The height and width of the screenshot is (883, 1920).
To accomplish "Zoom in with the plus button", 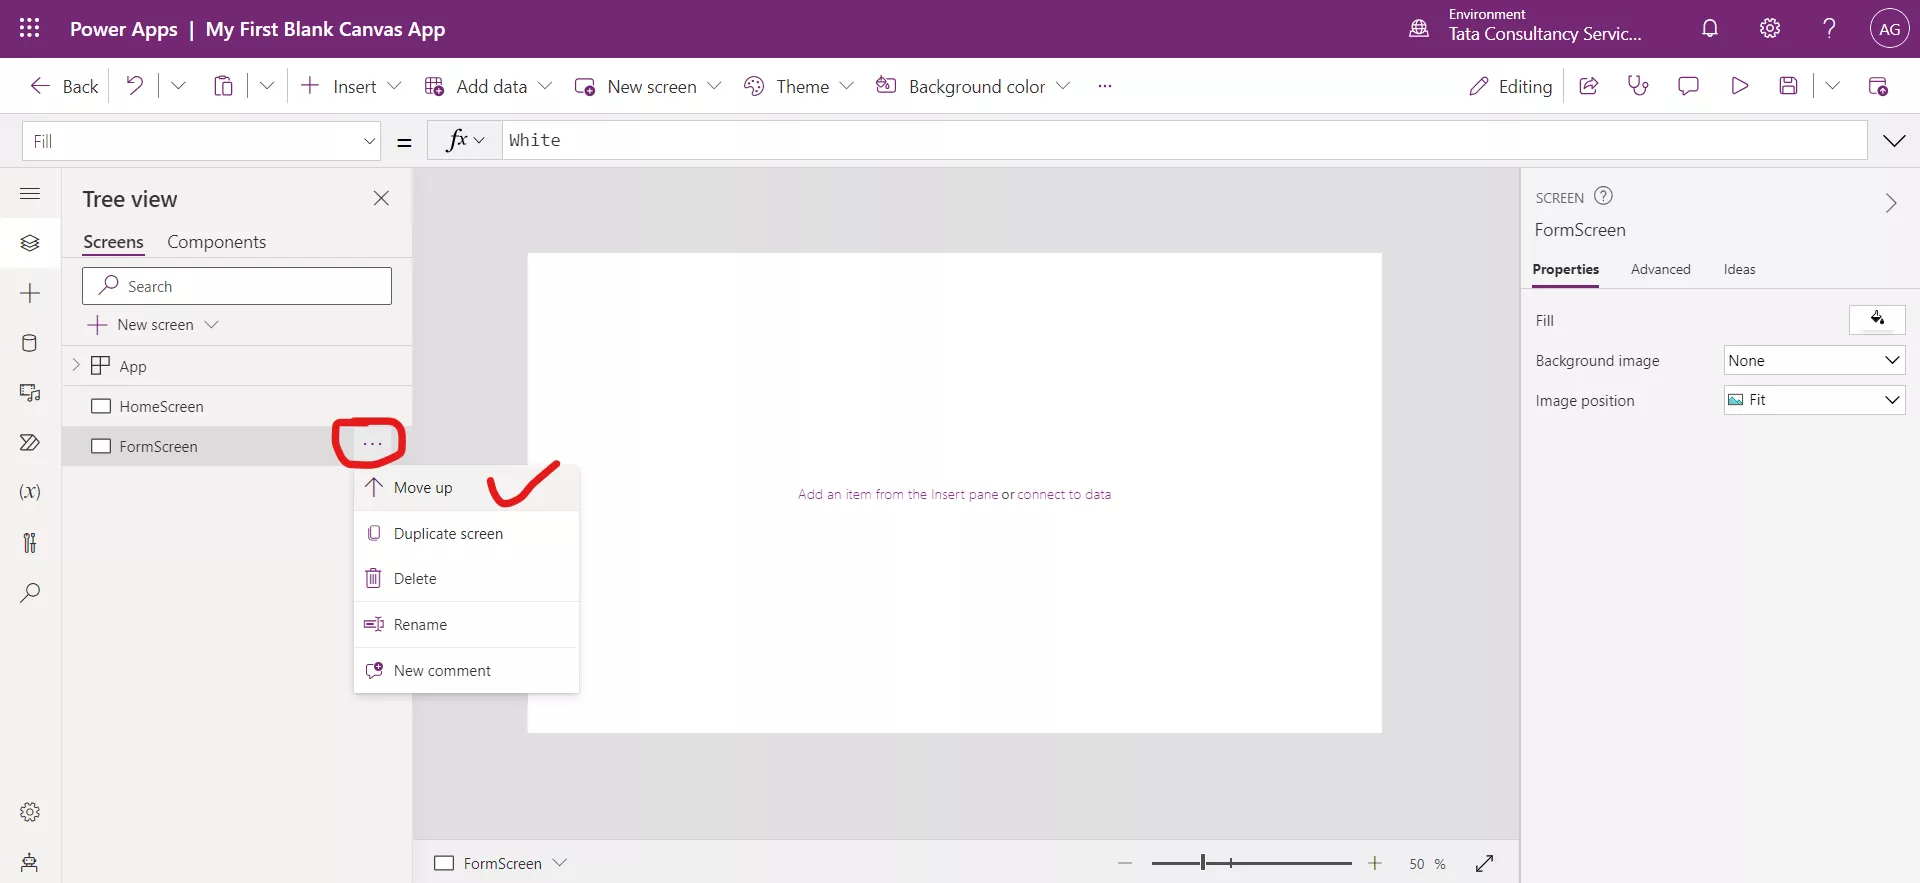I will click(1375, 863).
